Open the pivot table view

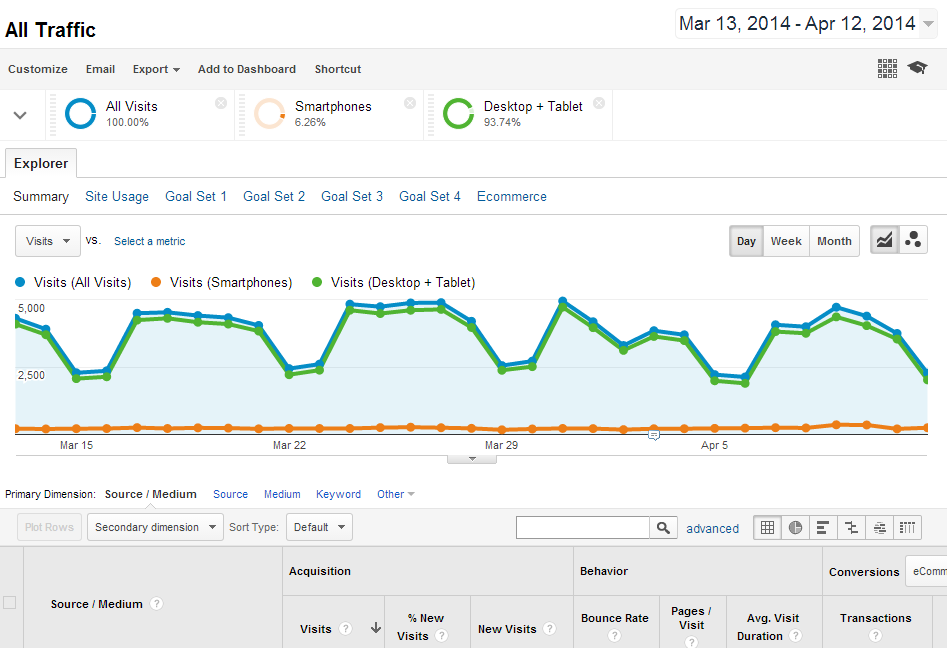[907, 528]
